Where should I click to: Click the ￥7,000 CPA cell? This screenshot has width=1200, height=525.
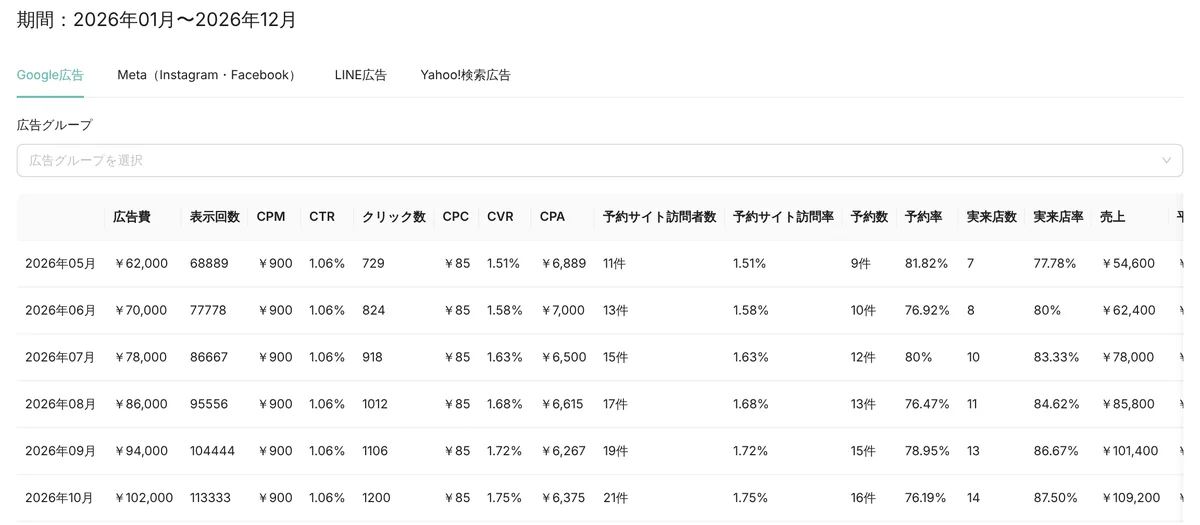pos(562,311)
